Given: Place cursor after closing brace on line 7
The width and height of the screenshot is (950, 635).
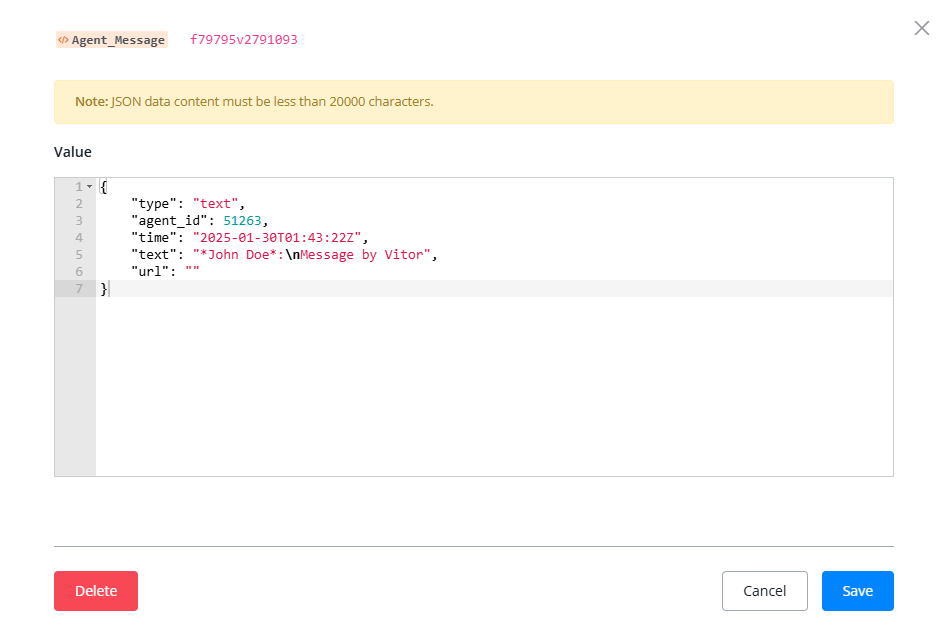Looking at the screenshot, I should (109, 289).
